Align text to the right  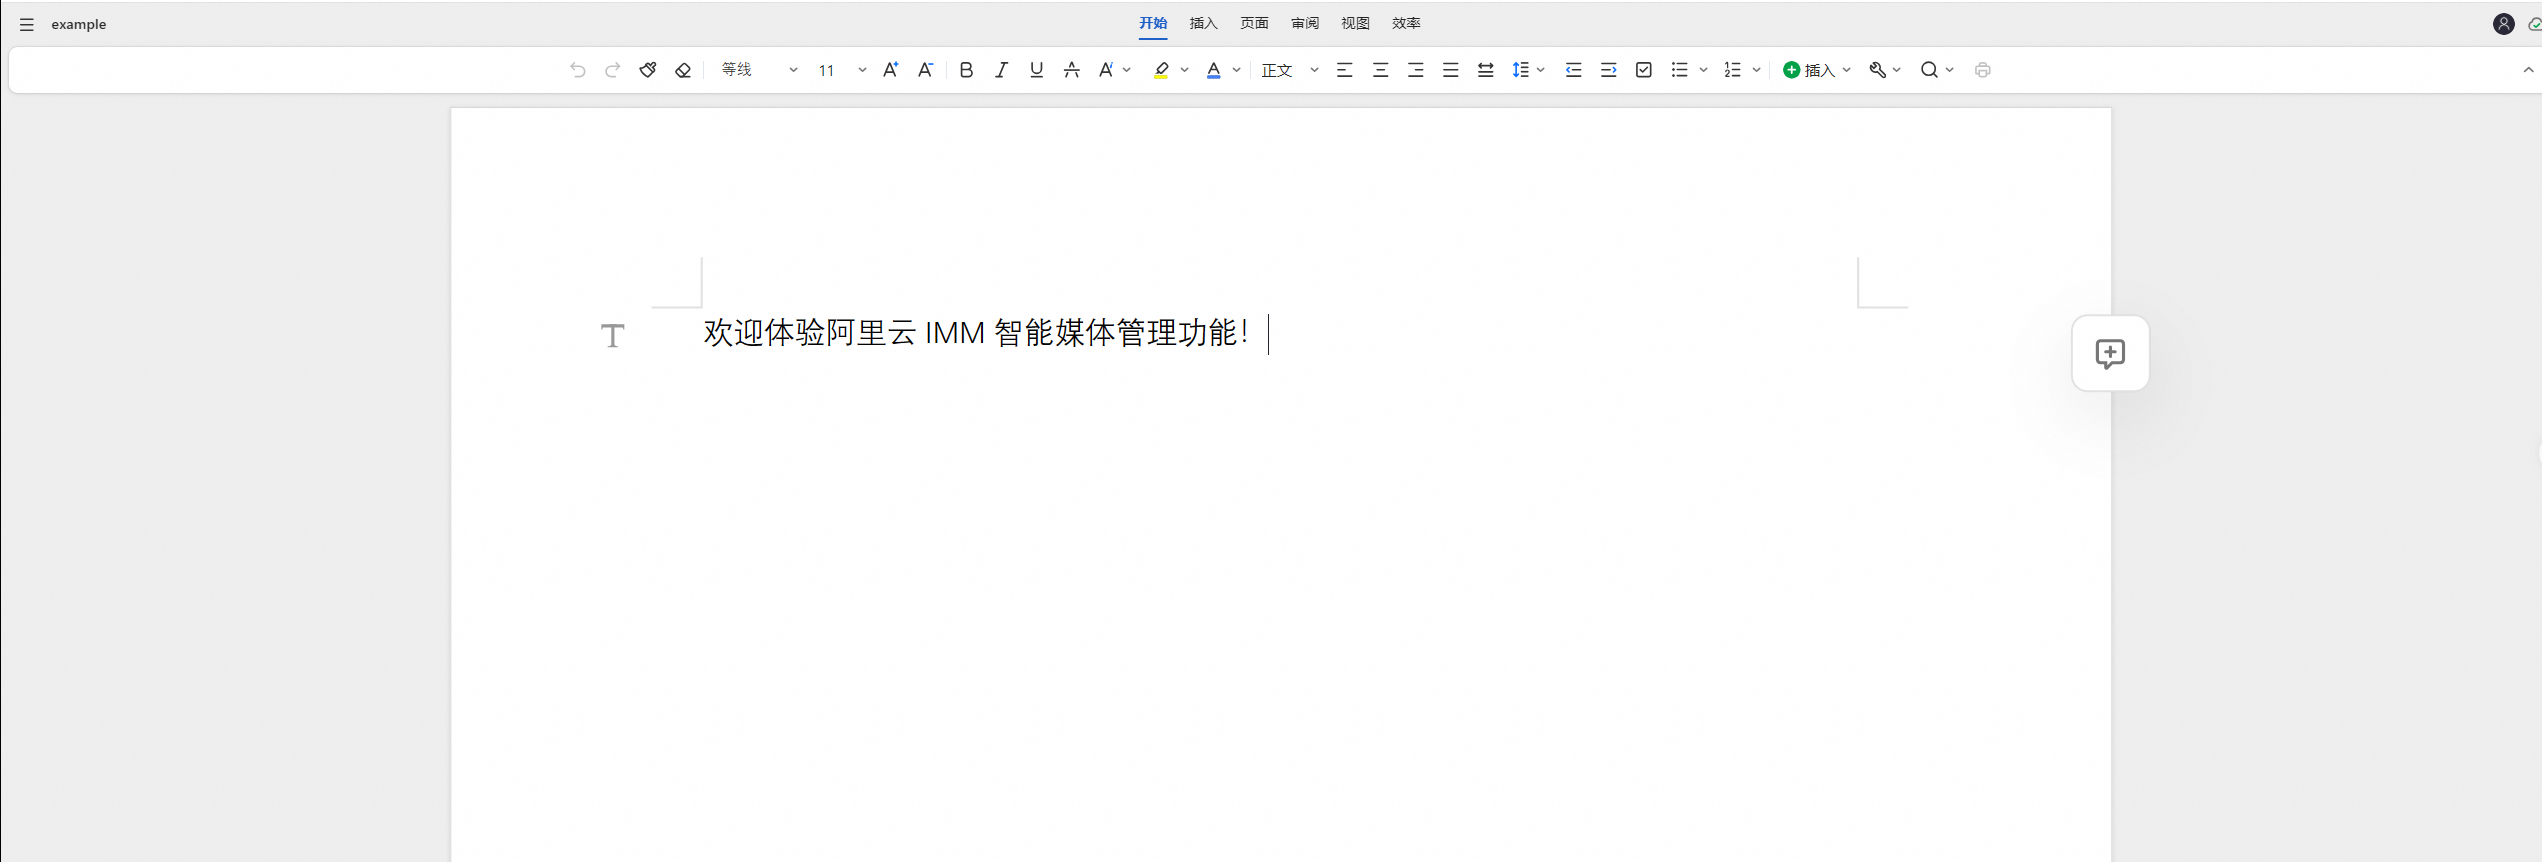1415,70
